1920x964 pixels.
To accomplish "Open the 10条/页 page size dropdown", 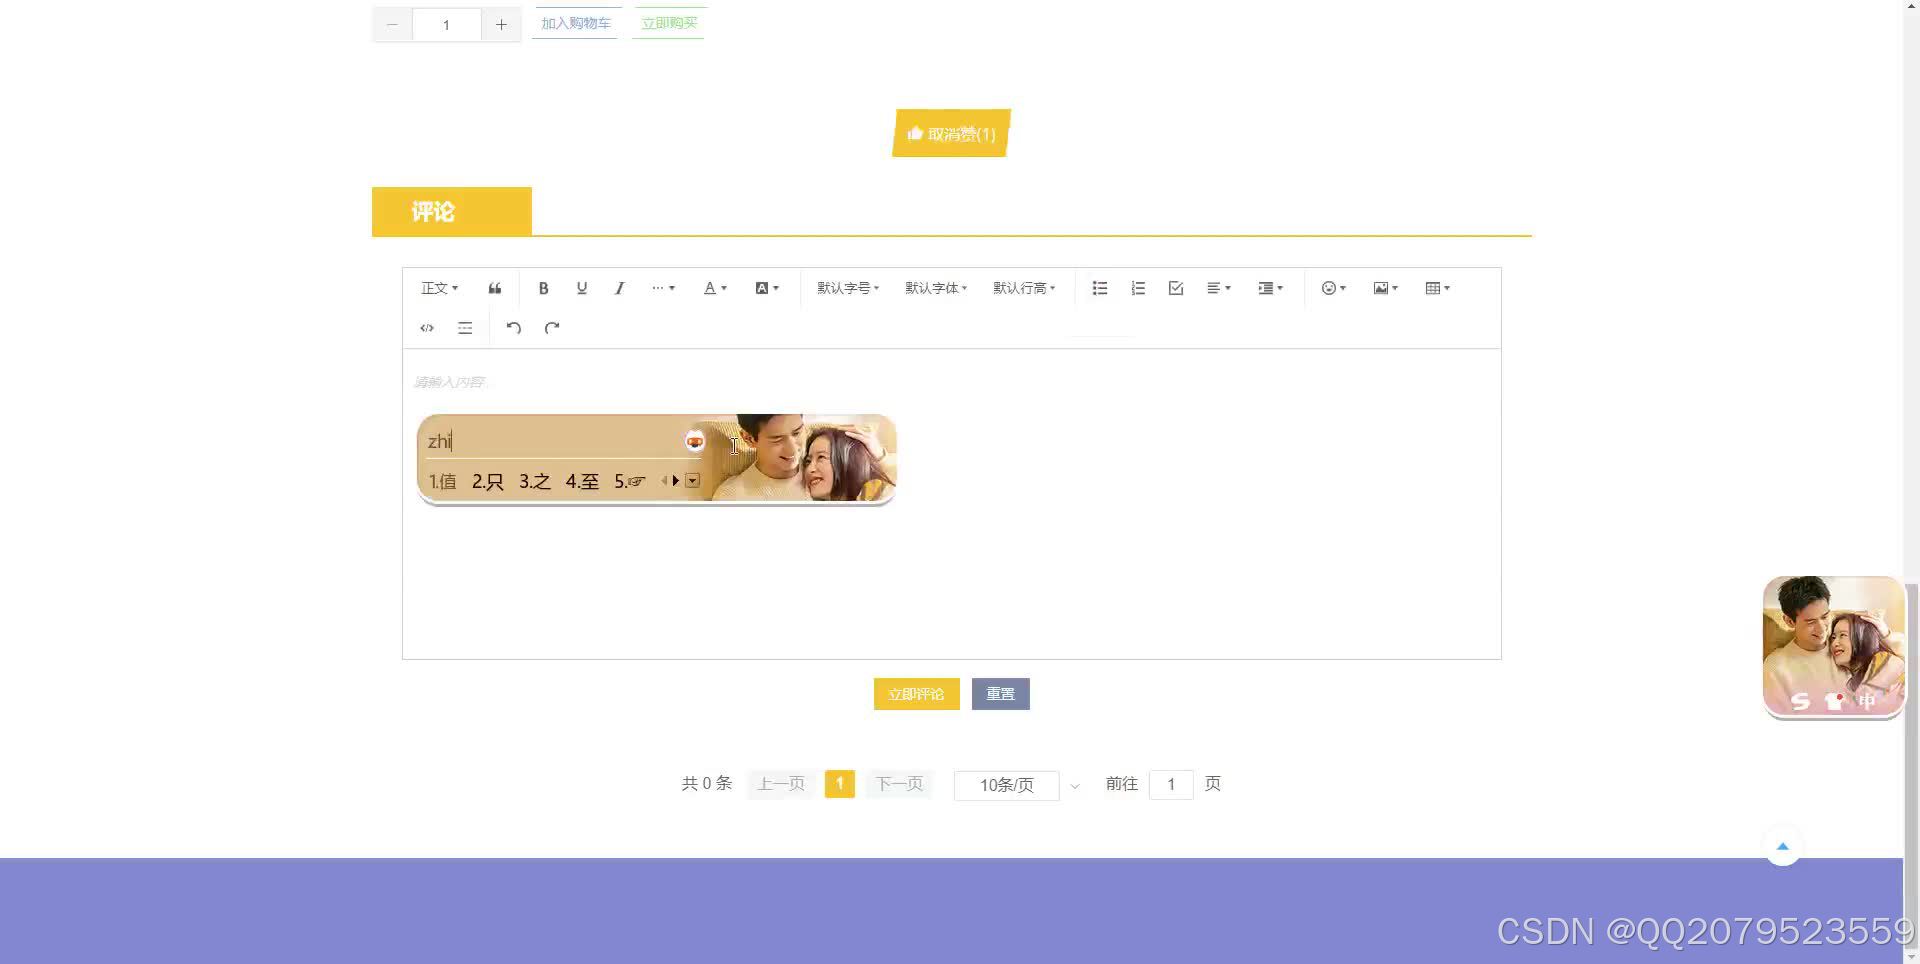I will pos(1007,785).
